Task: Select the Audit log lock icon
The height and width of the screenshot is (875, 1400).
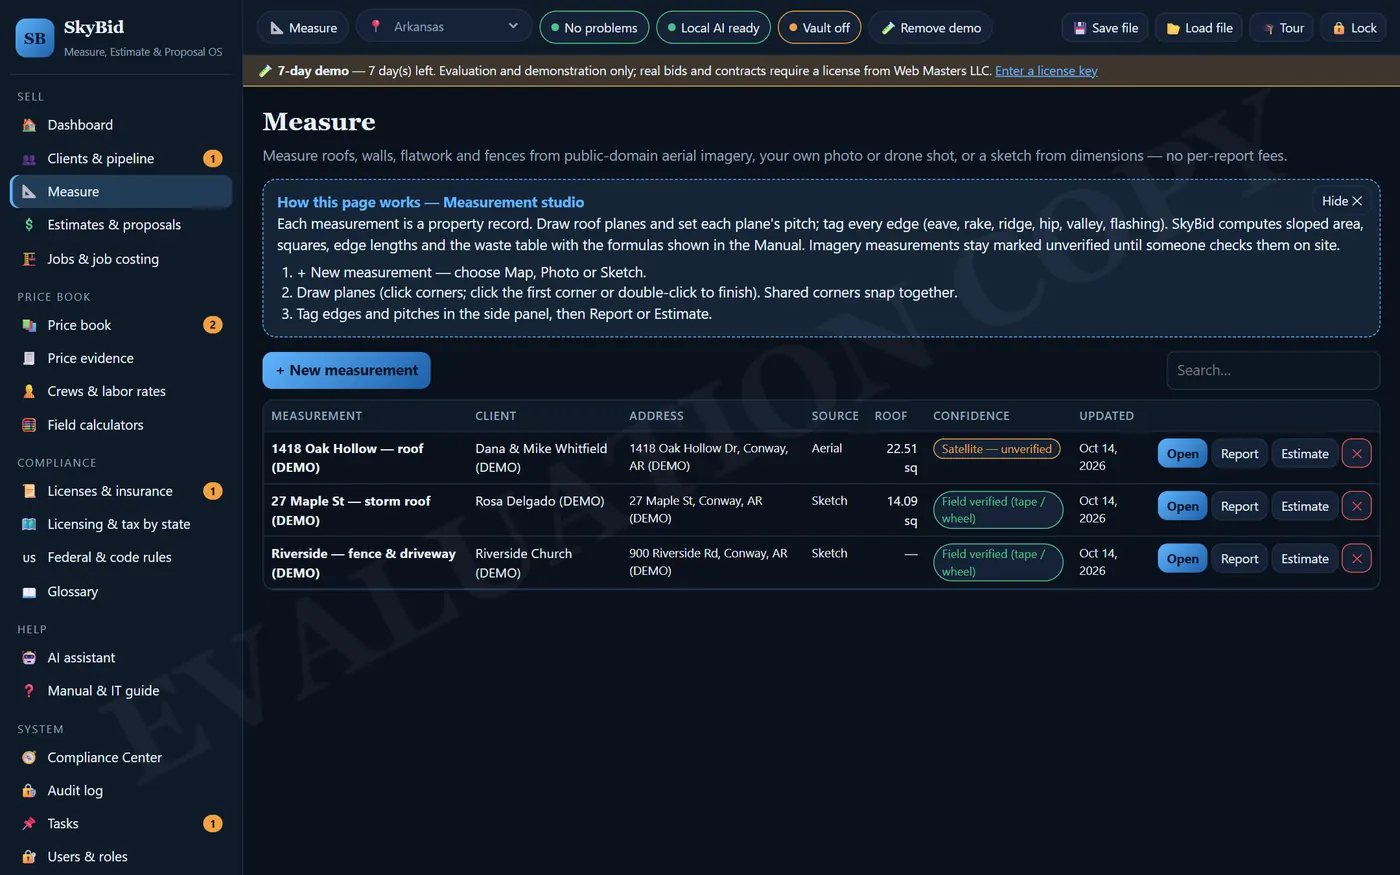Action: (x=29, y=791)
